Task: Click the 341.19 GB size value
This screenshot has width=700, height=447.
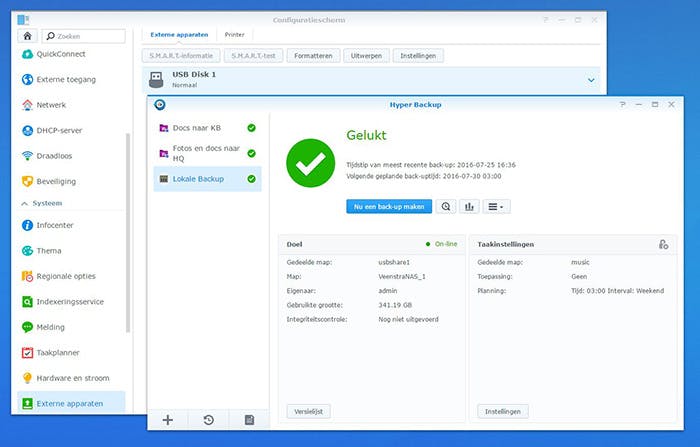Action: tap(395, 305)
